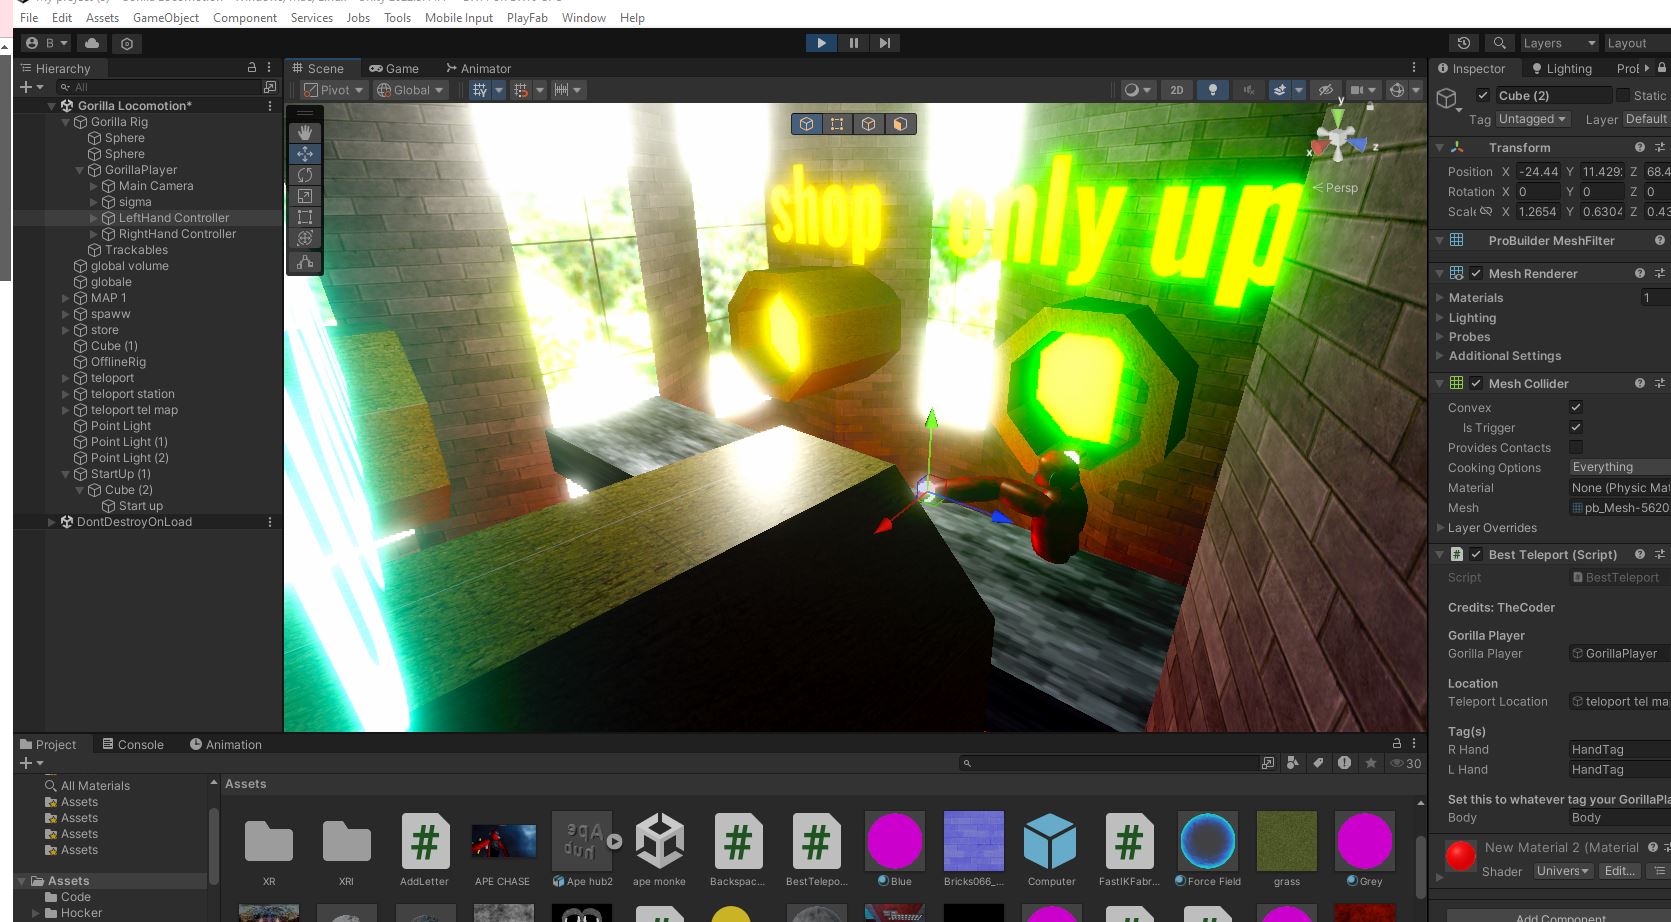This screenshot has width=1671, height=922.
Task: Open the custom editor tools icon
Action: point(305,262)
